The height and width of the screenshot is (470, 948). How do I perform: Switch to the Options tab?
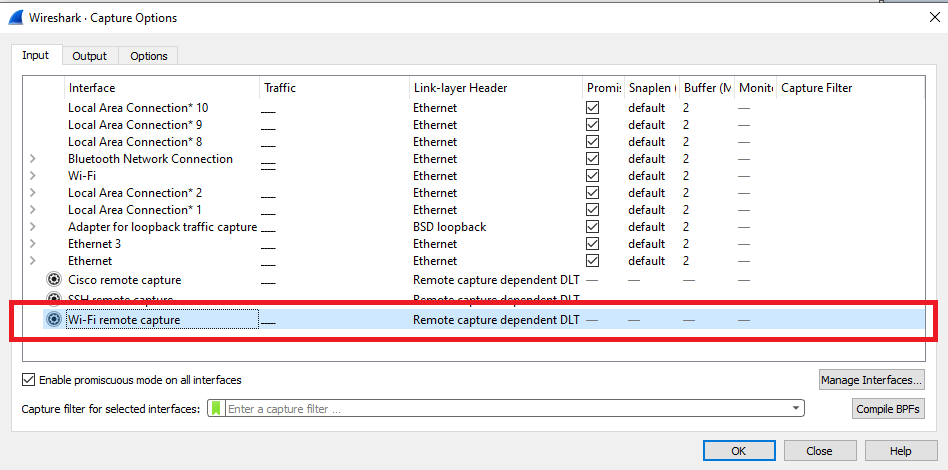click(x=149, y=56)
